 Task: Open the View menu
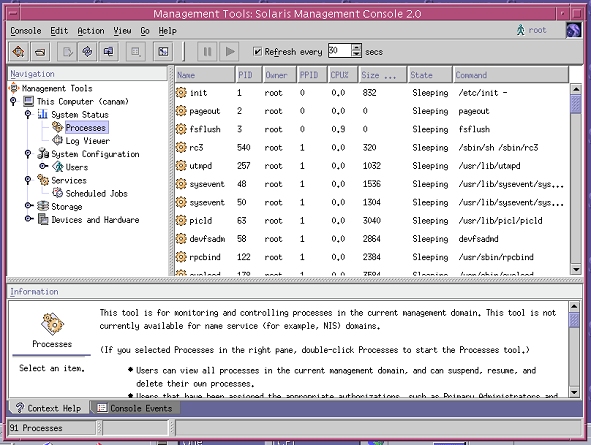point(122,31)
